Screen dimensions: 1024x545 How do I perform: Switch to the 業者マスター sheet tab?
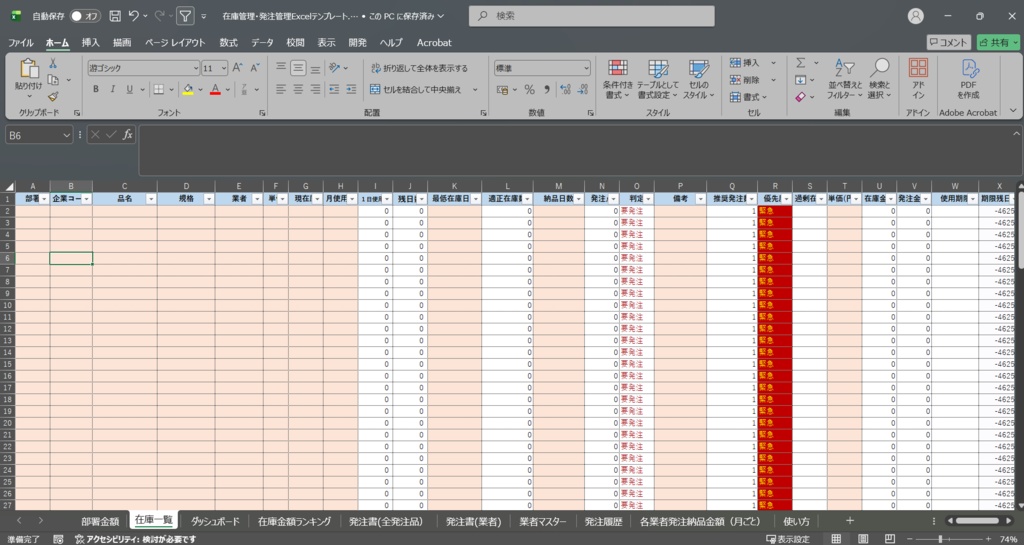(x=543, y=522)
